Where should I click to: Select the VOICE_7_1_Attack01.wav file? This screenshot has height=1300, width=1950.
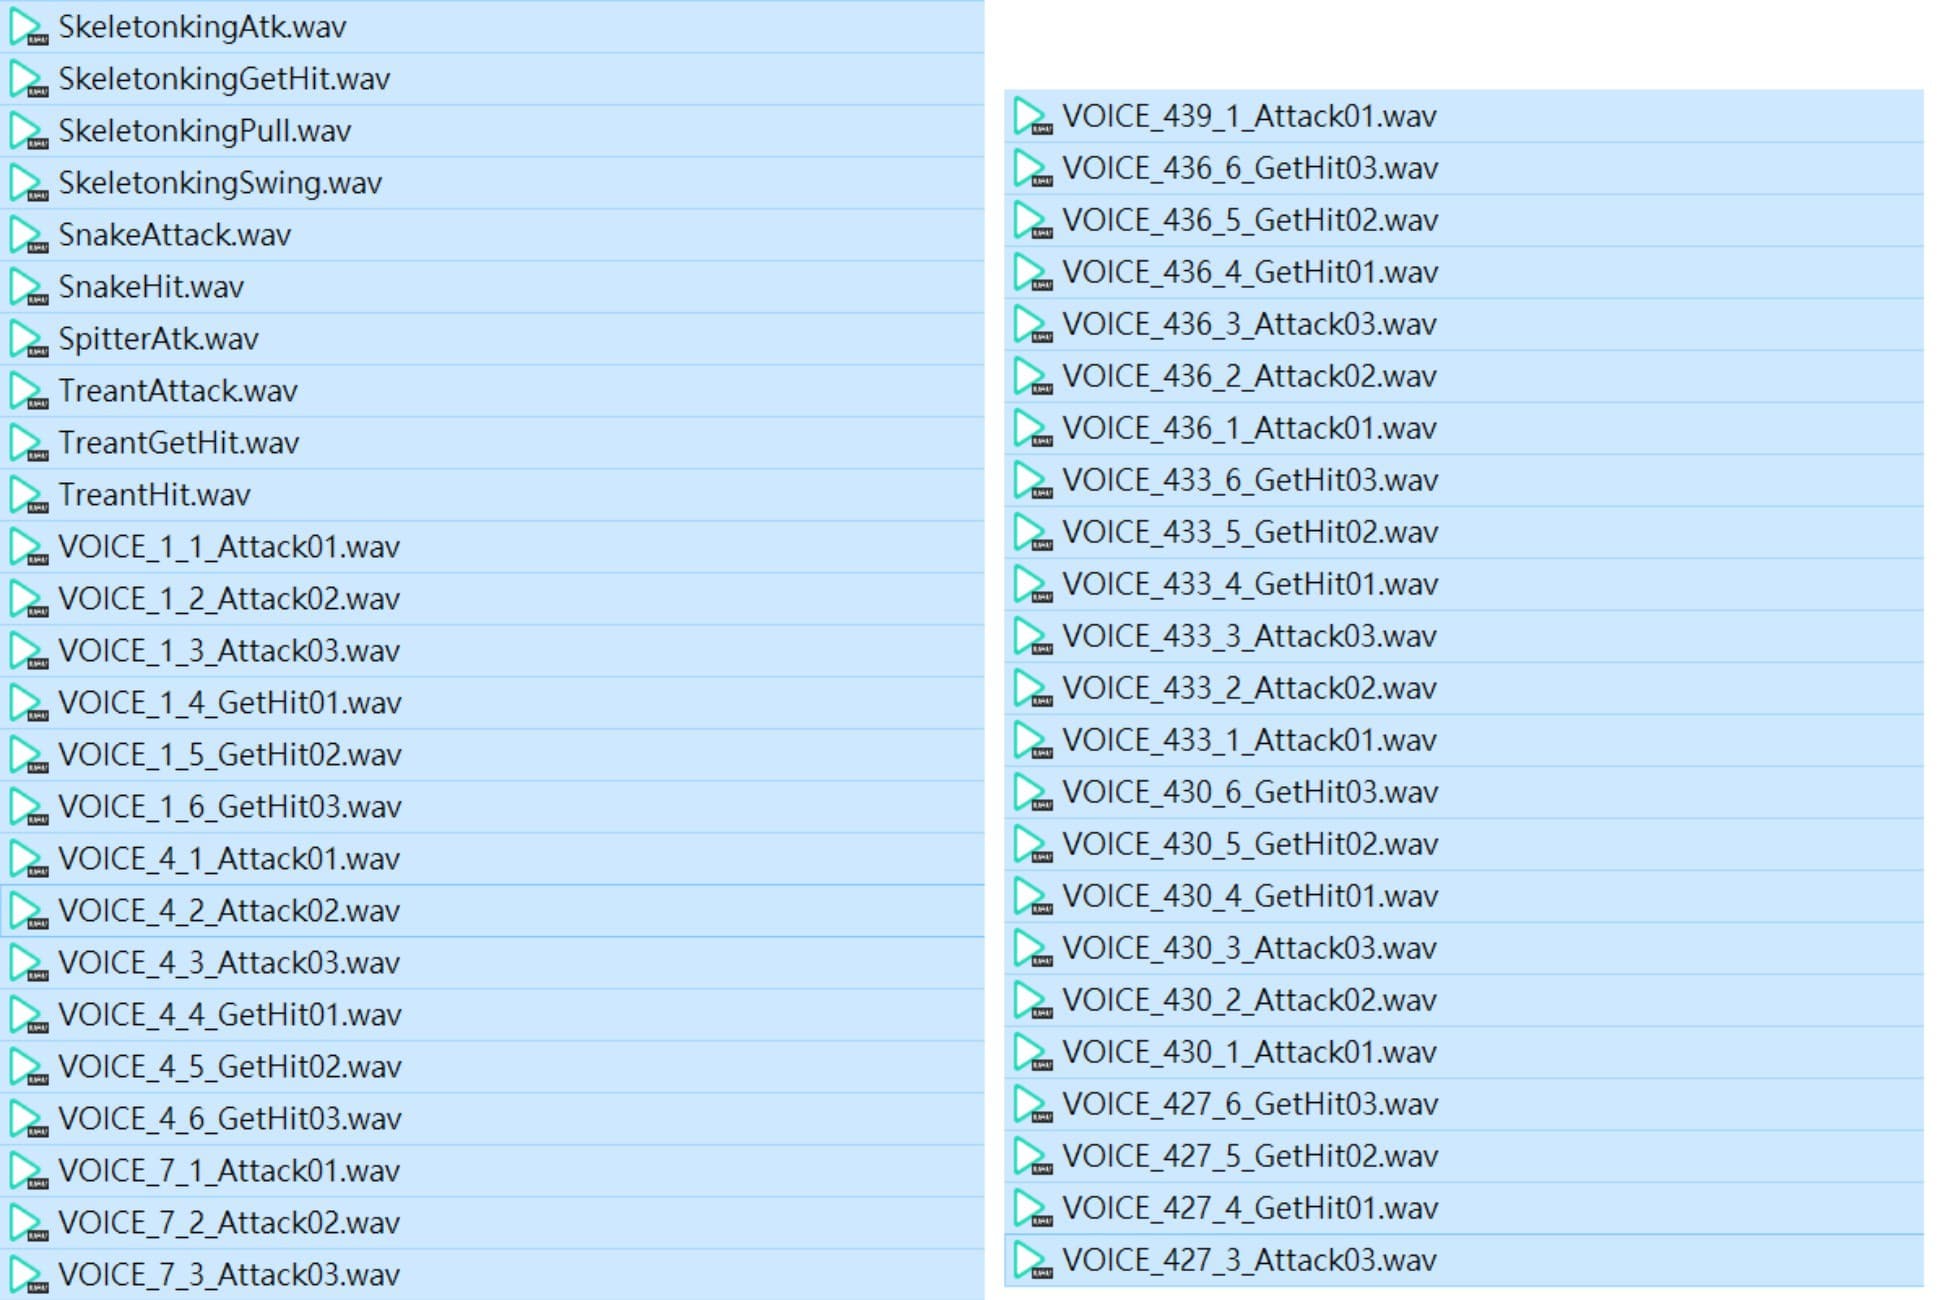(229, 1171)
